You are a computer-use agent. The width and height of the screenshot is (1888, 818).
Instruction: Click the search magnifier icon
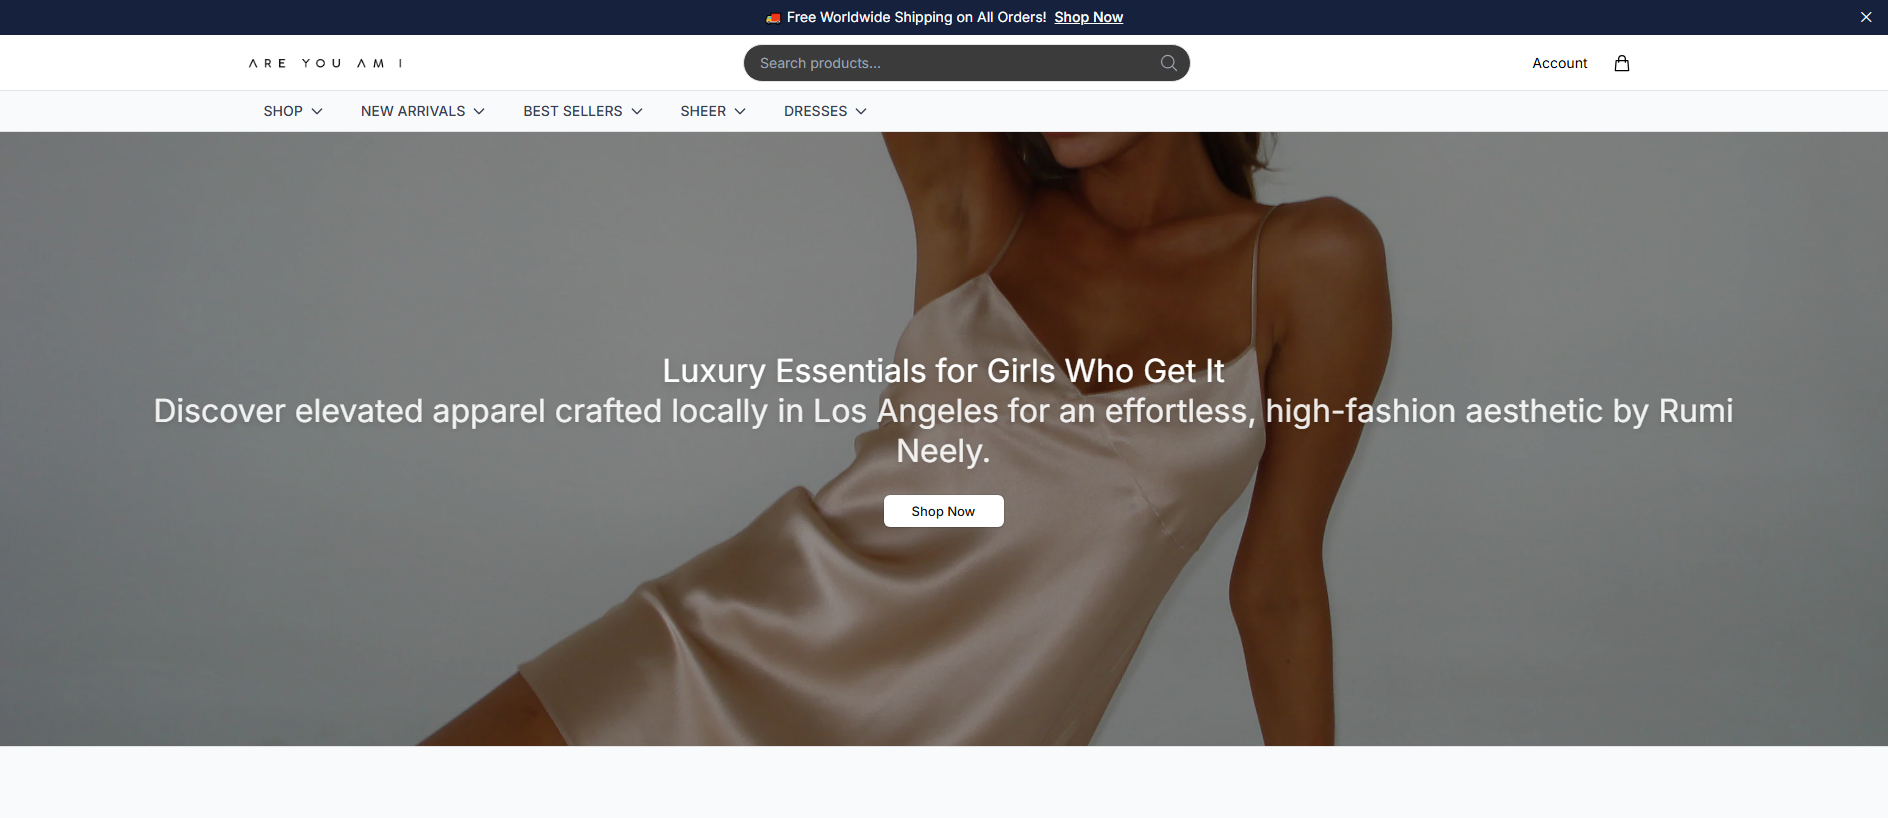1168,63
